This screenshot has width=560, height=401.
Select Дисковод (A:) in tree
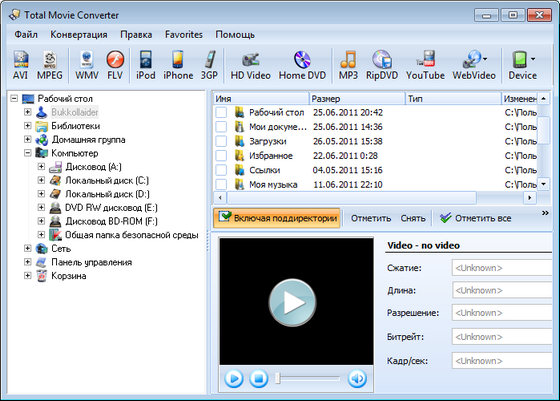click(x=93, y=167)
